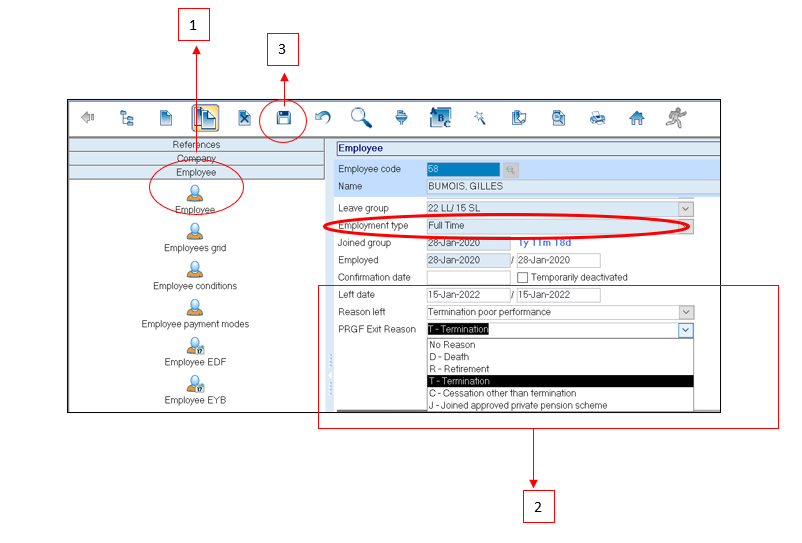
Task: Open the References panel header
Action: click(x=196, y=145)
